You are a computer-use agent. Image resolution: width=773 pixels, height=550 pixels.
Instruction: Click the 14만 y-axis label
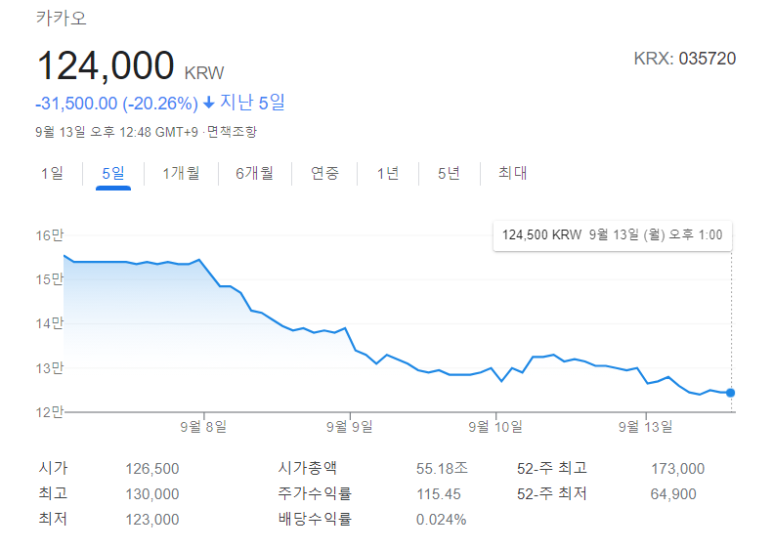pyautogui.click(x=49, y=323)
